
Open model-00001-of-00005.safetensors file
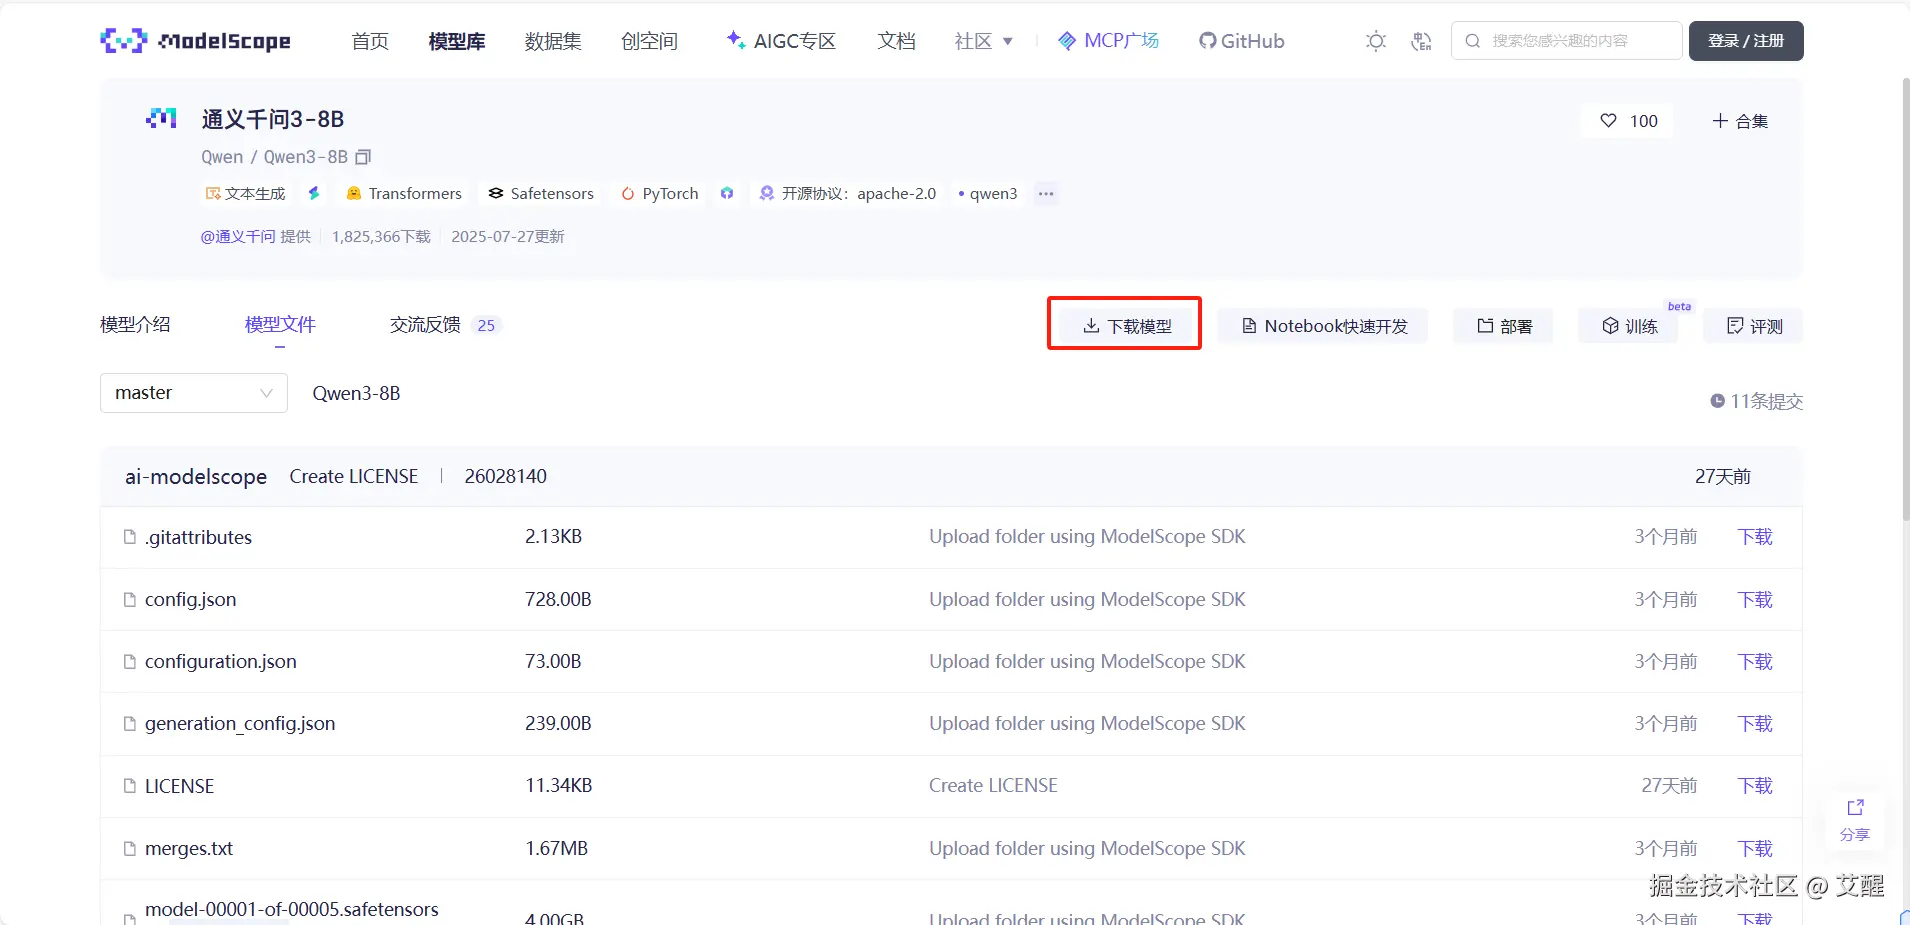(x=292, y=909)
